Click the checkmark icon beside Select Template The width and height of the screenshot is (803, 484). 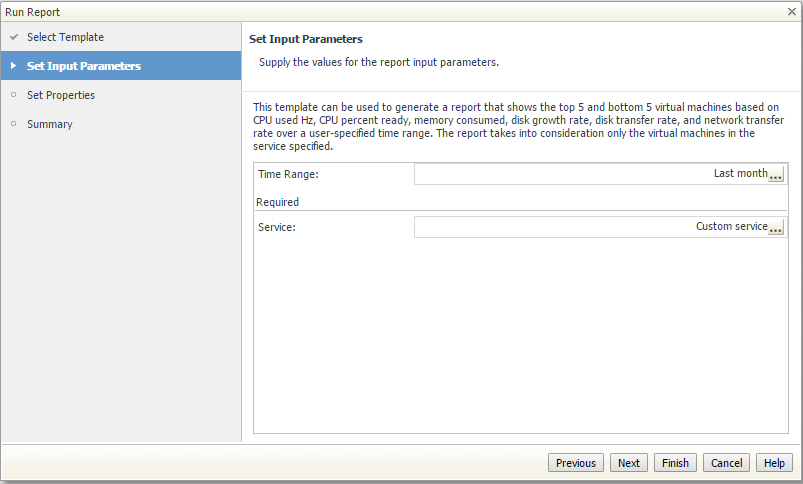[x=14, y=37]
